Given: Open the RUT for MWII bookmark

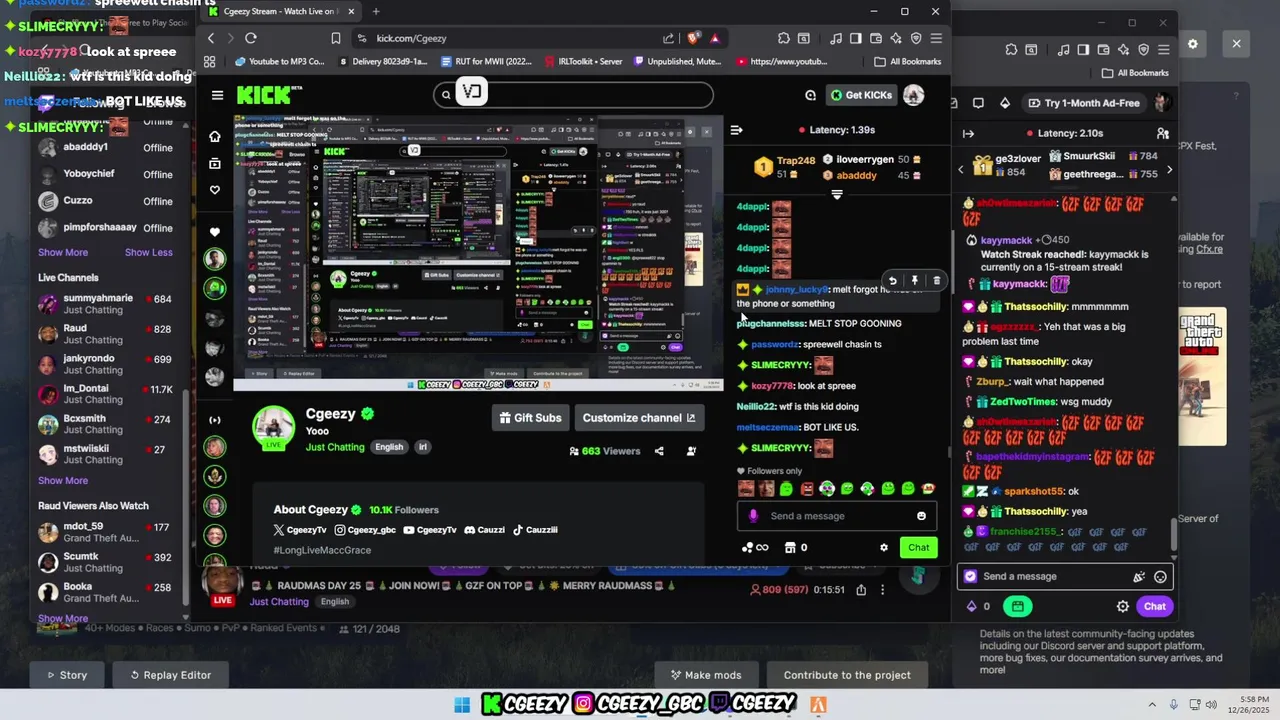Looking at the screenshot, I should tap(486, 61).
